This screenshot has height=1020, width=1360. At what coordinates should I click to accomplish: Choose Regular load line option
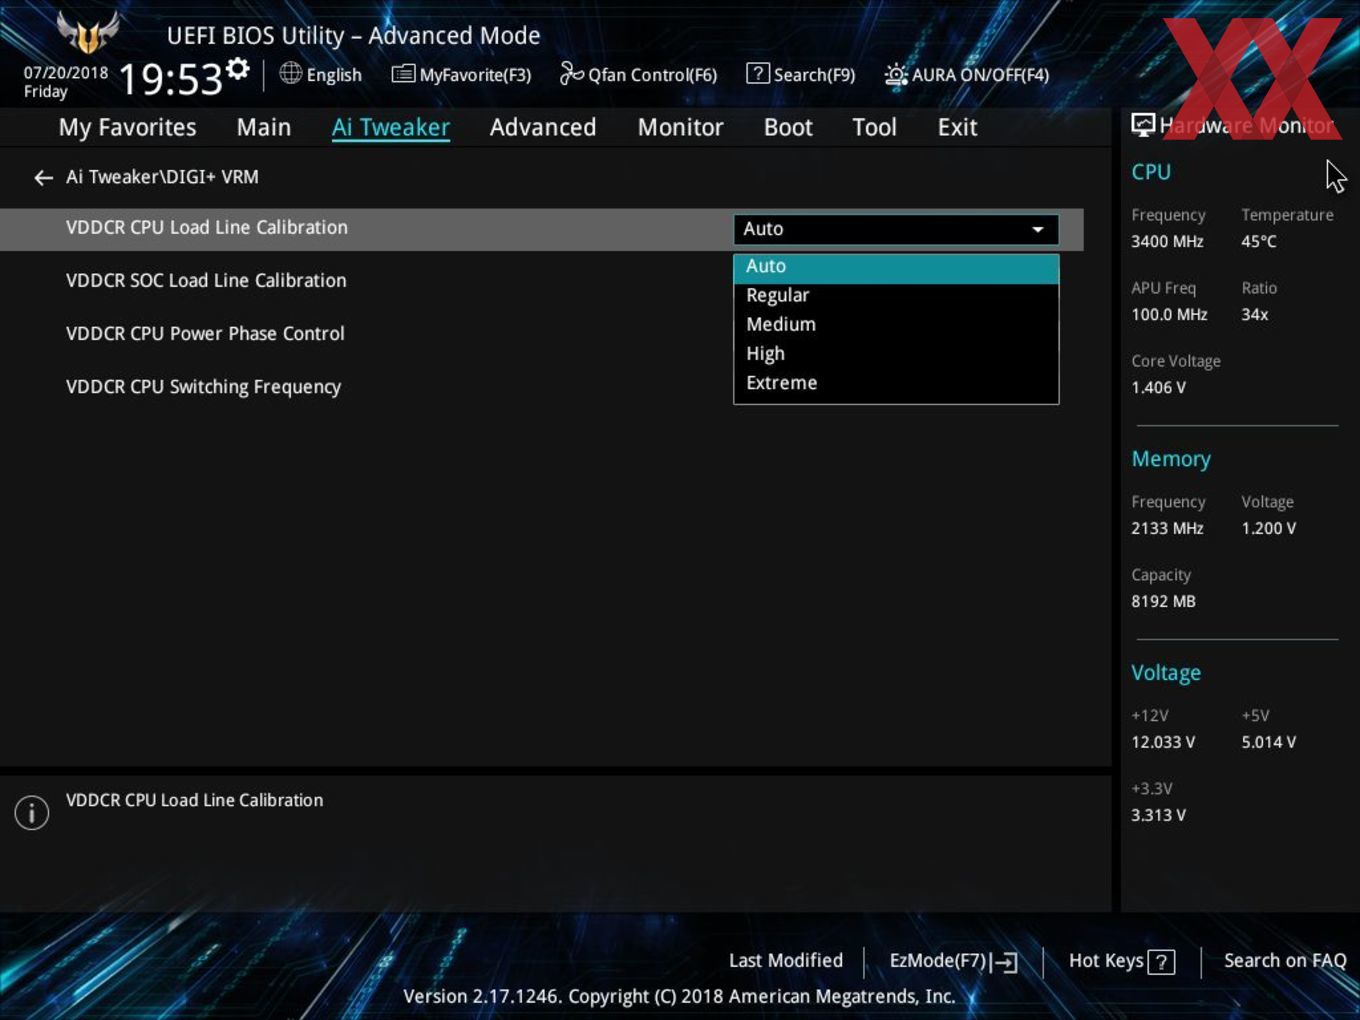[x=896, y=295]
